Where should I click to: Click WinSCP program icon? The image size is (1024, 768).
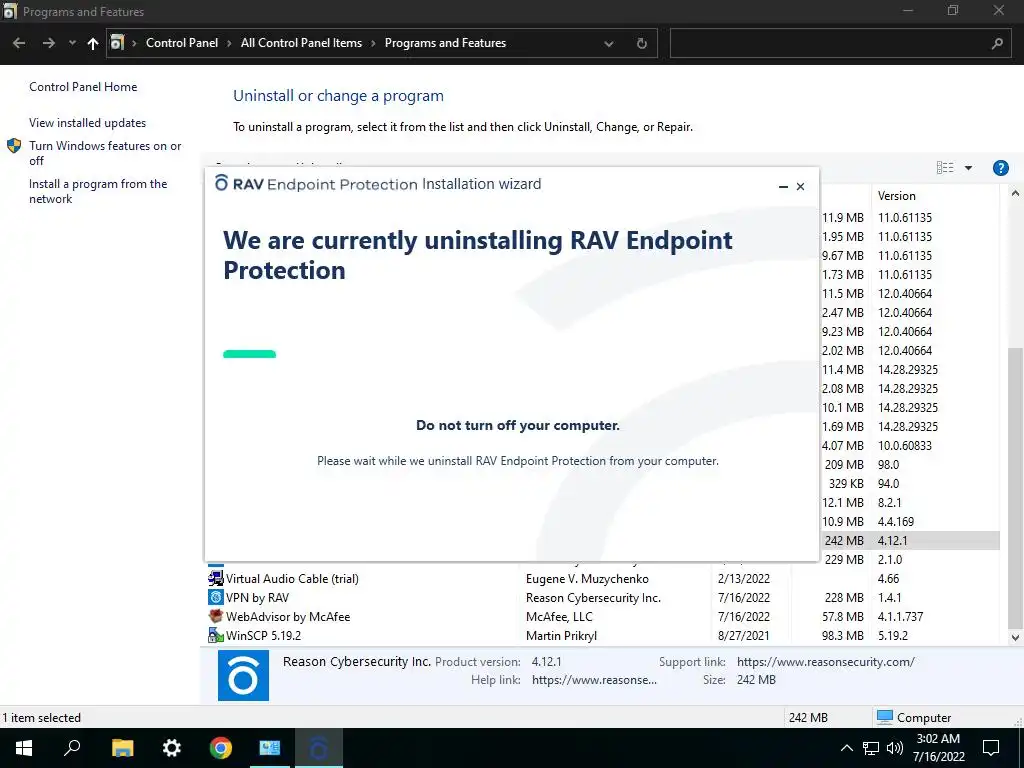pyautogui.click(x=216, y=635)
